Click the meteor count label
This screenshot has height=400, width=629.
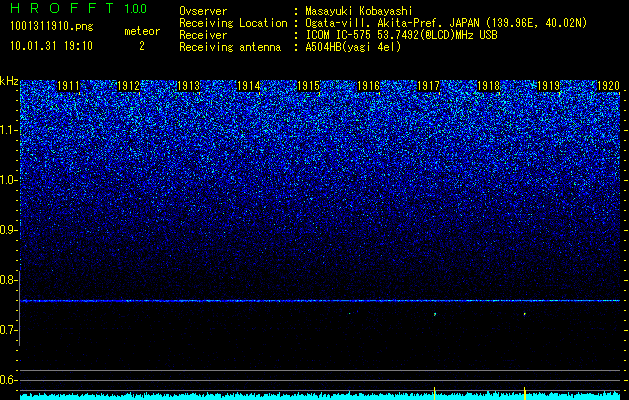[142, 31]
